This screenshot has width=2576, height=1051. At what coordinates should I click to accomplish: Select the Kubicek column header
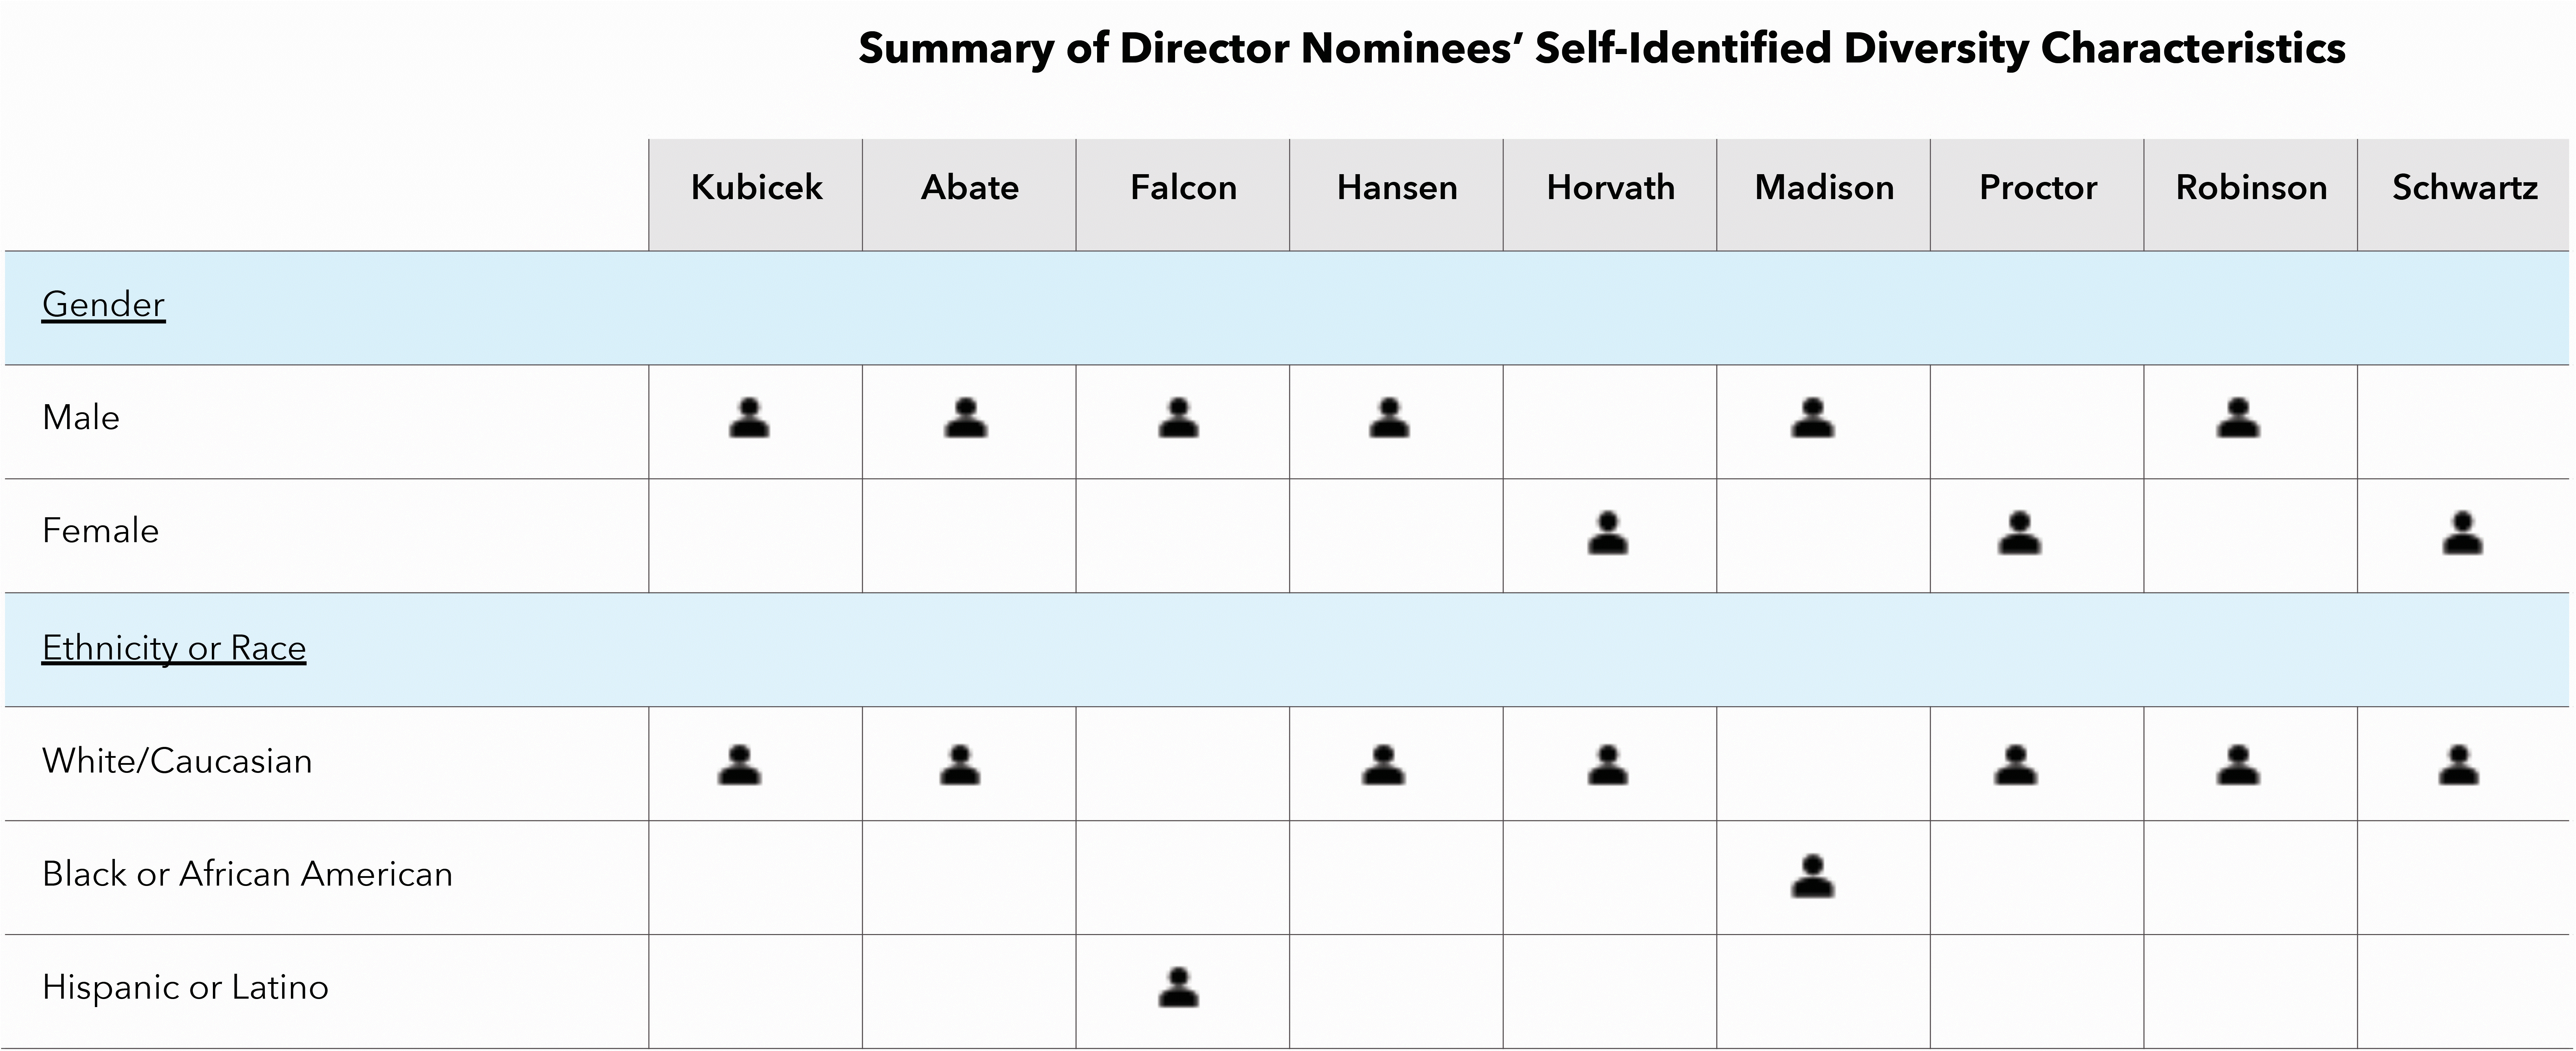click(756, 188)
